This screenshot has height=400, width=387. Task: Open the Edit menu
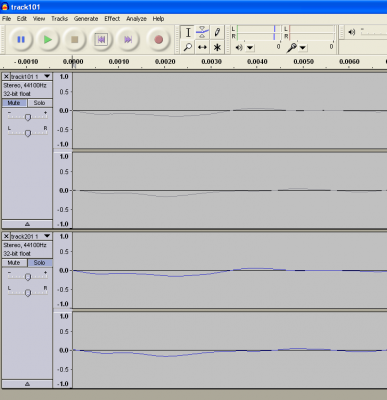click(x=22, y=19)
